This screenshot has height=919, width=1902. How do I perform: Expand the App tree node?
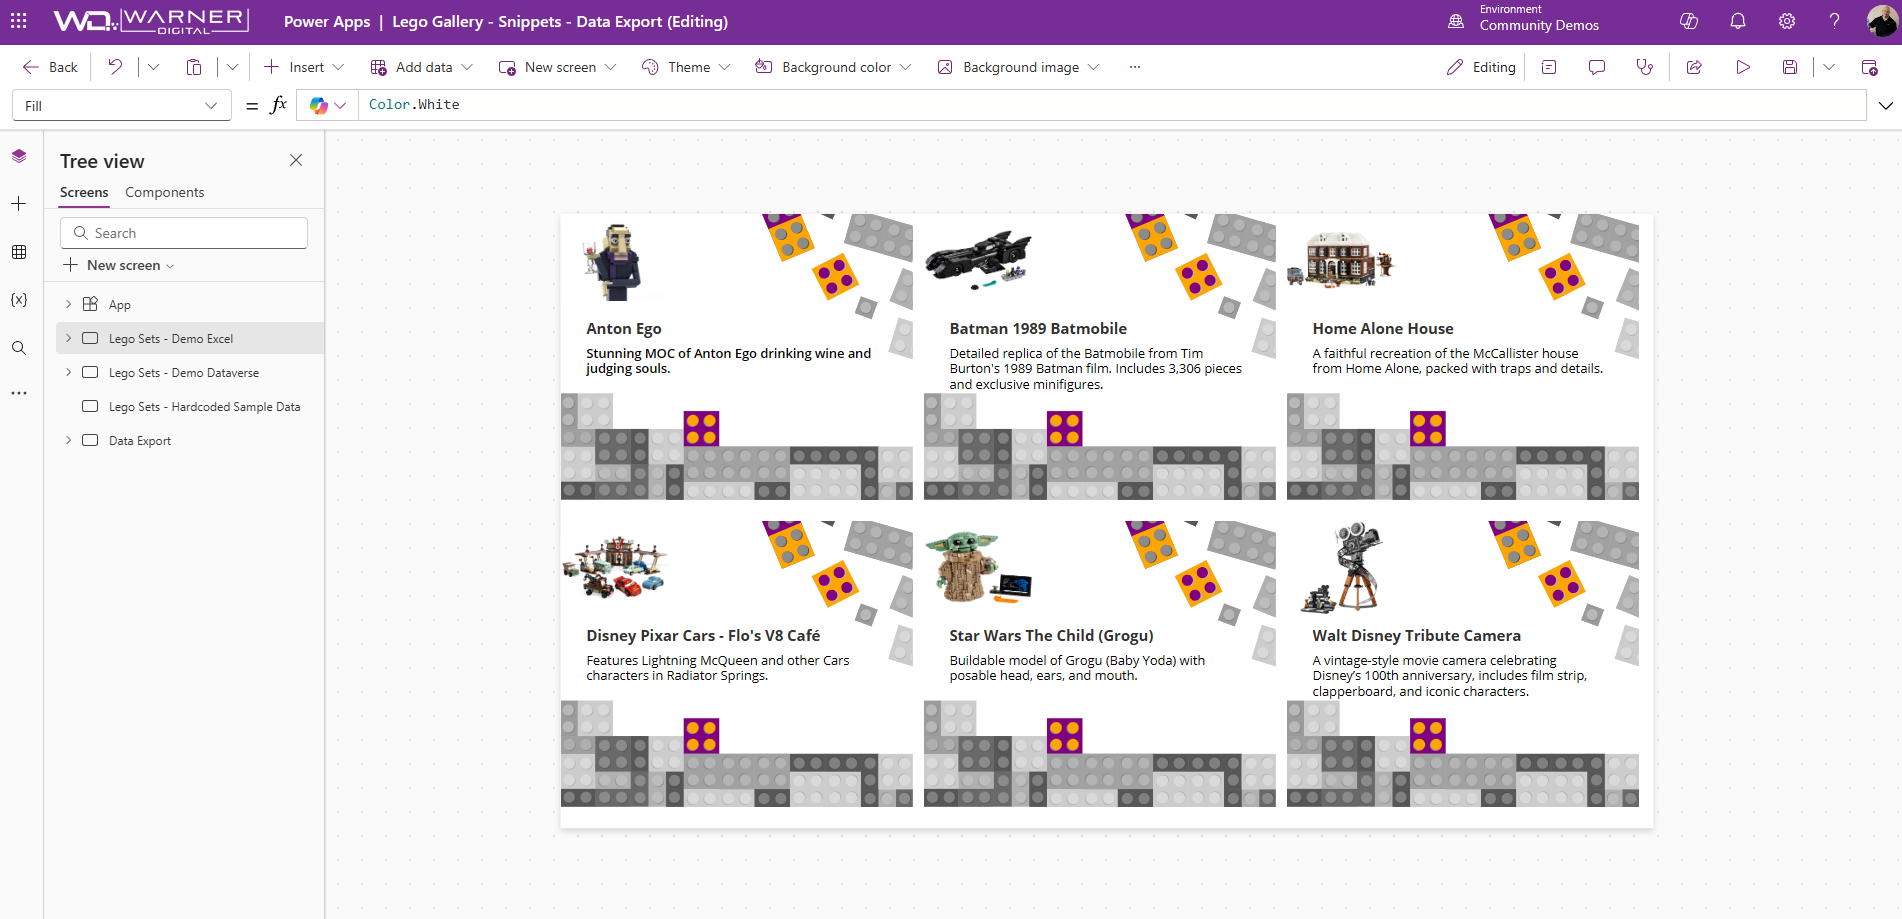coord(68,304)
